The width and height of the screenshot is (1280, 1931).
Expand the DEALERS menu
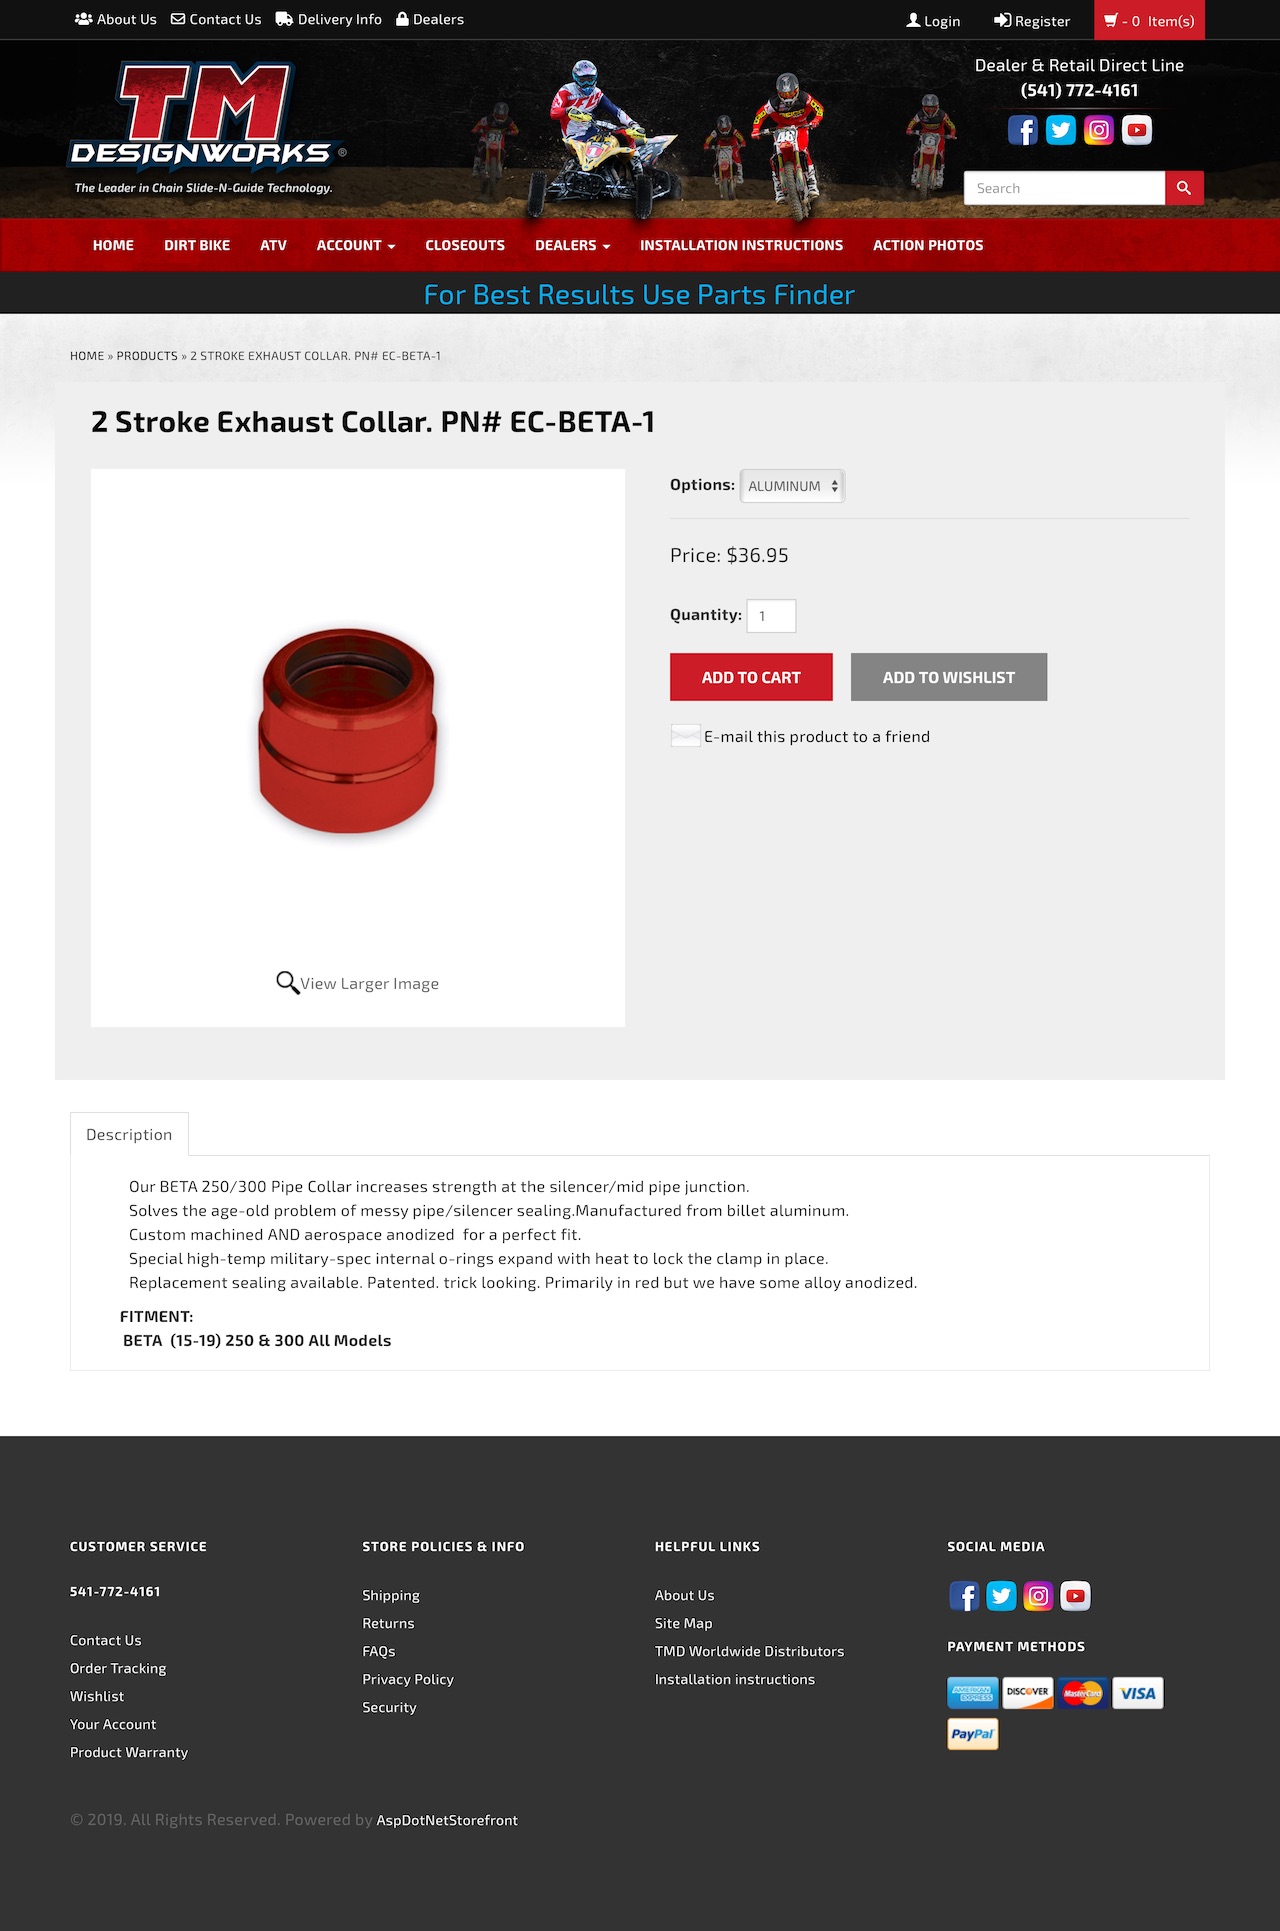point(572,245)
